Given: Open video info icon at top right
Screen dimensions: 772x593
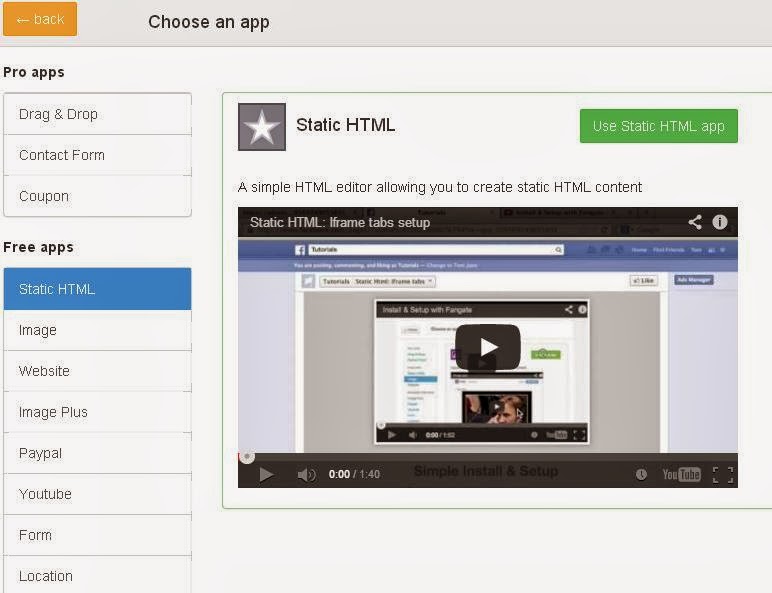Looking at the screenshot, I should coord(720,222).
